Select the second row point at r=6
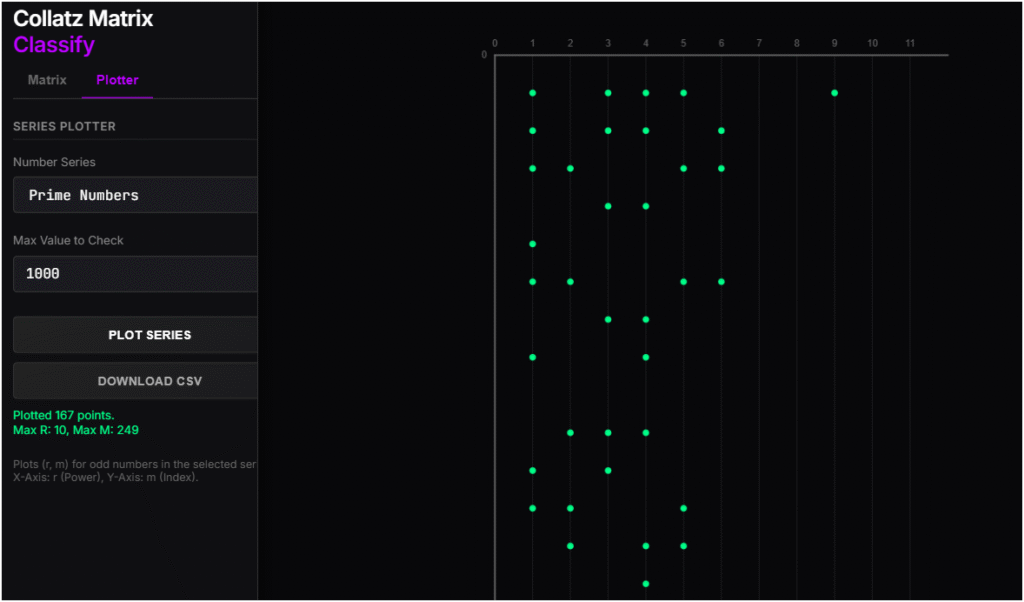The height and width of the screenshot is (602, 1024). point(721,131)
